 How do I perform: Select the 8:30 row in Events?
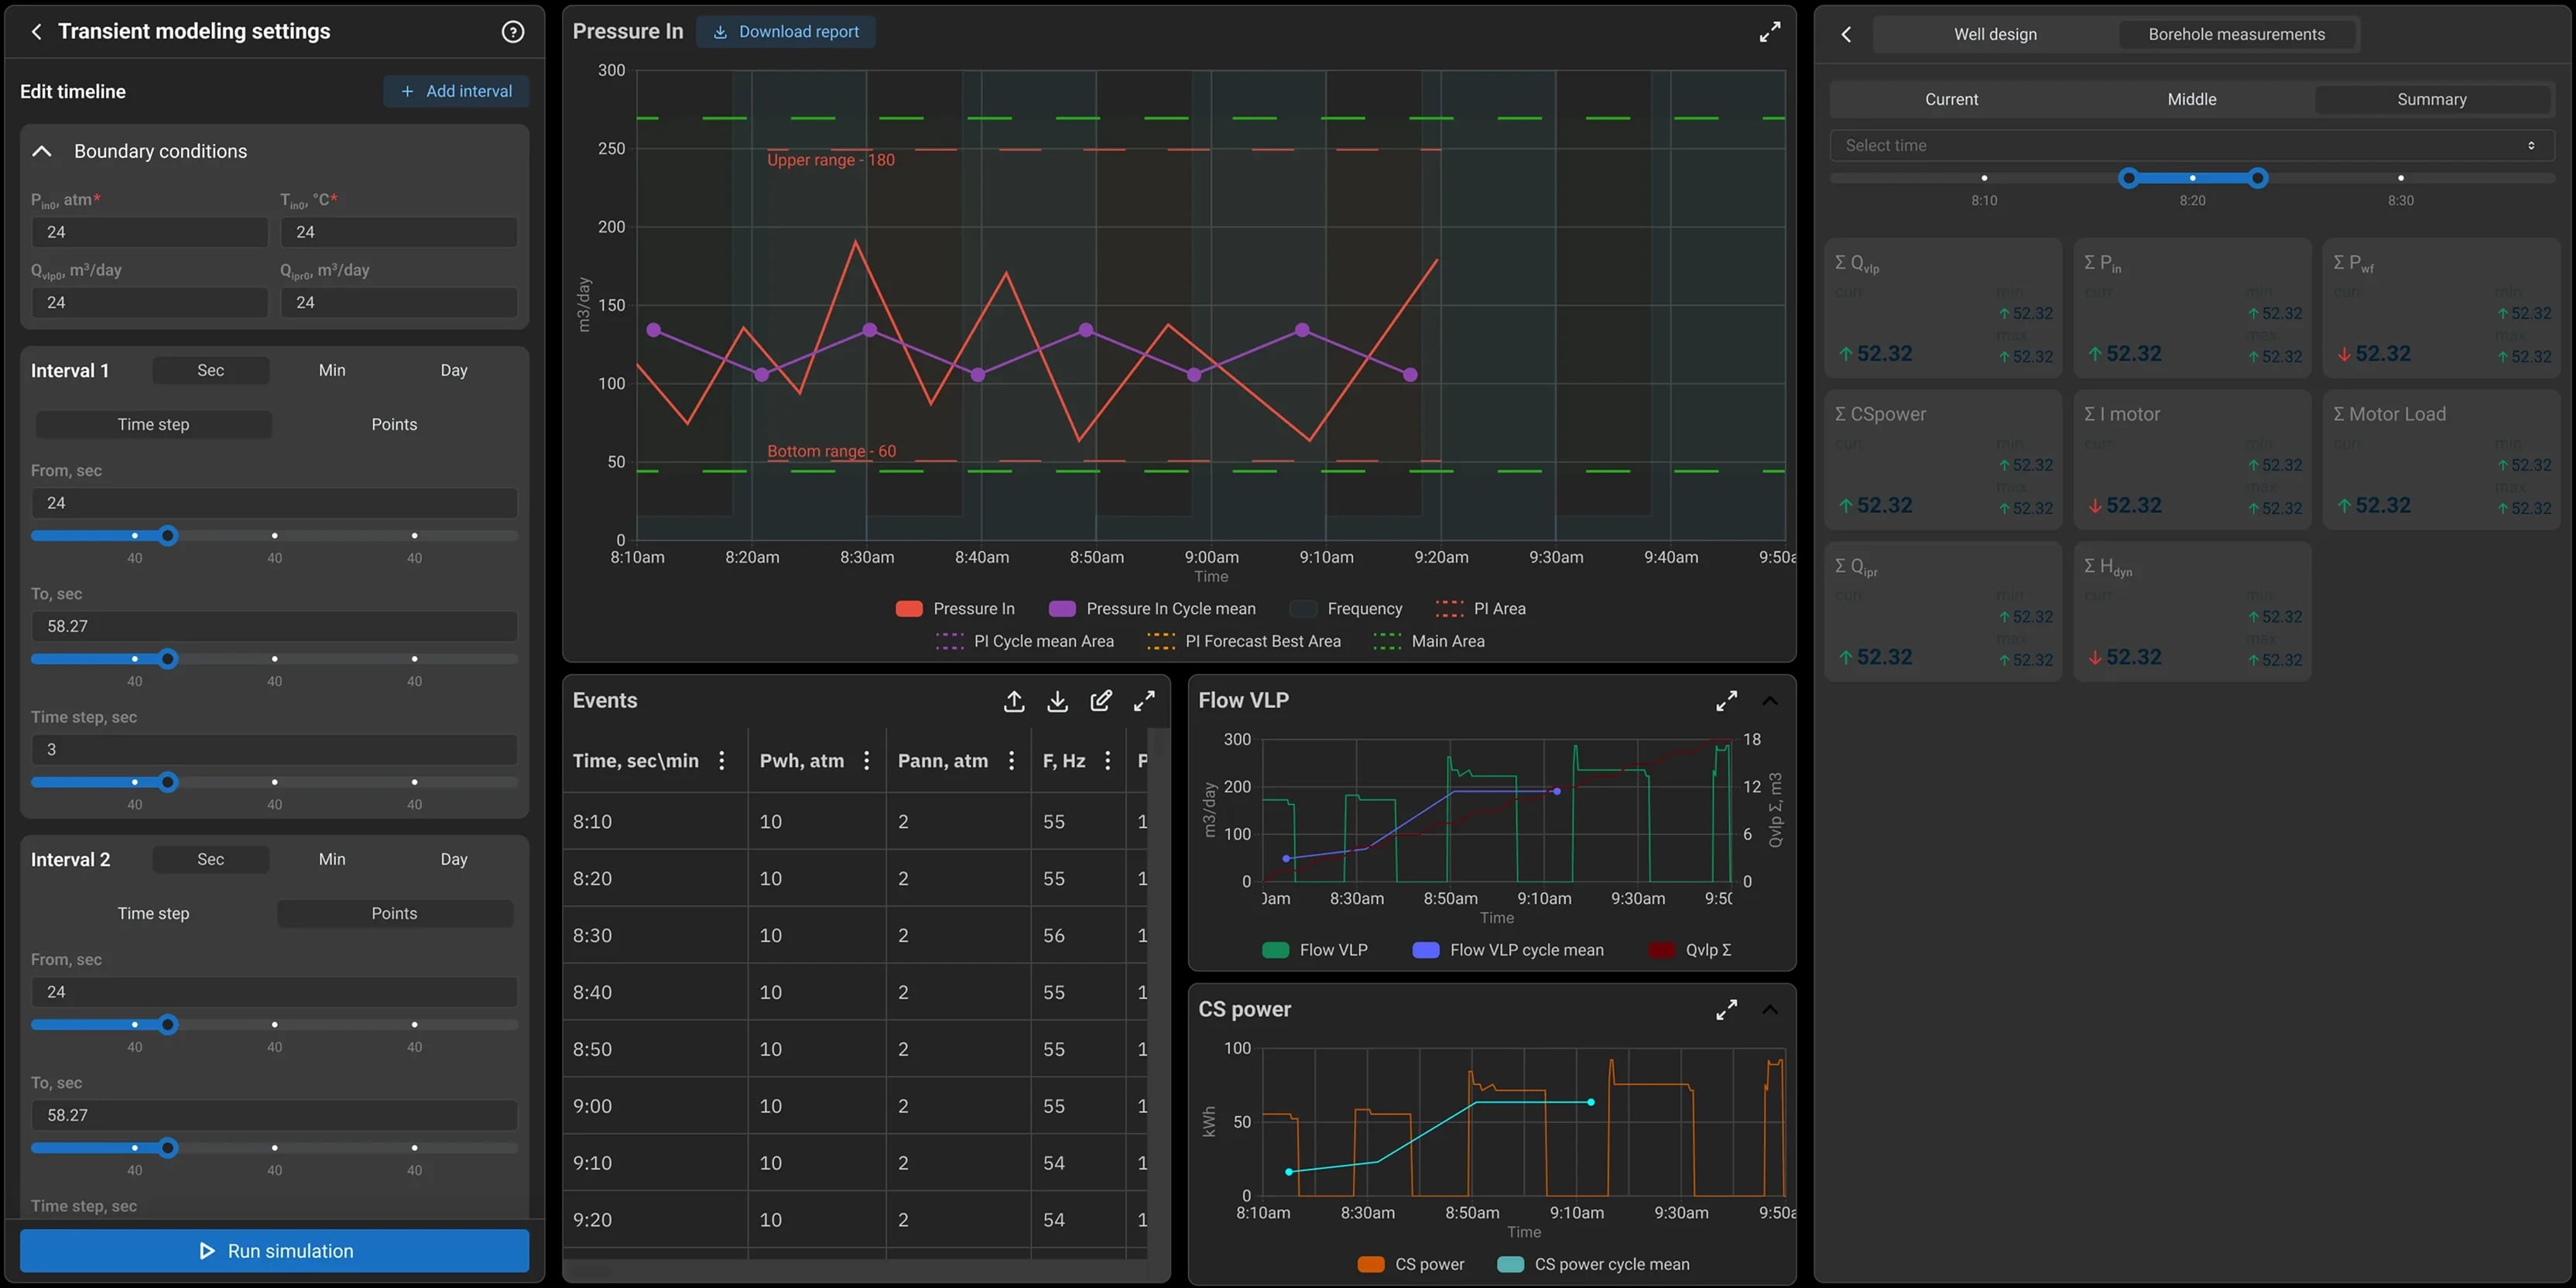(x=855, y=935)
